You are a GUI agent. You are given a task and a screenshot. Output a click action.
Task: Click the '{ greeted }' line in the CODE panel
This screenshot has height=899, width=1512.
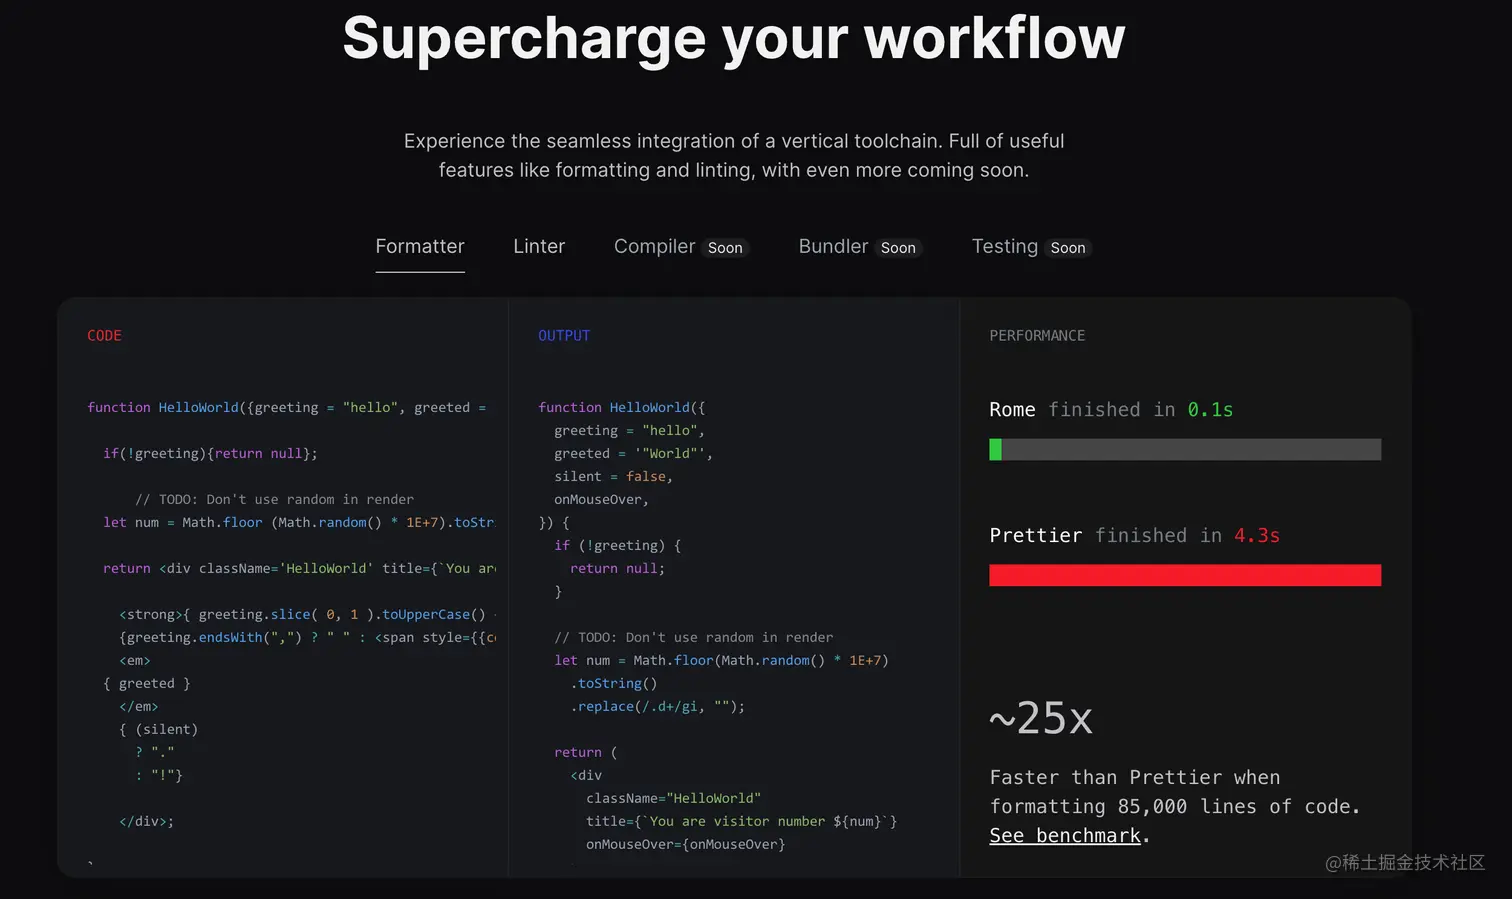coord(147,683)
